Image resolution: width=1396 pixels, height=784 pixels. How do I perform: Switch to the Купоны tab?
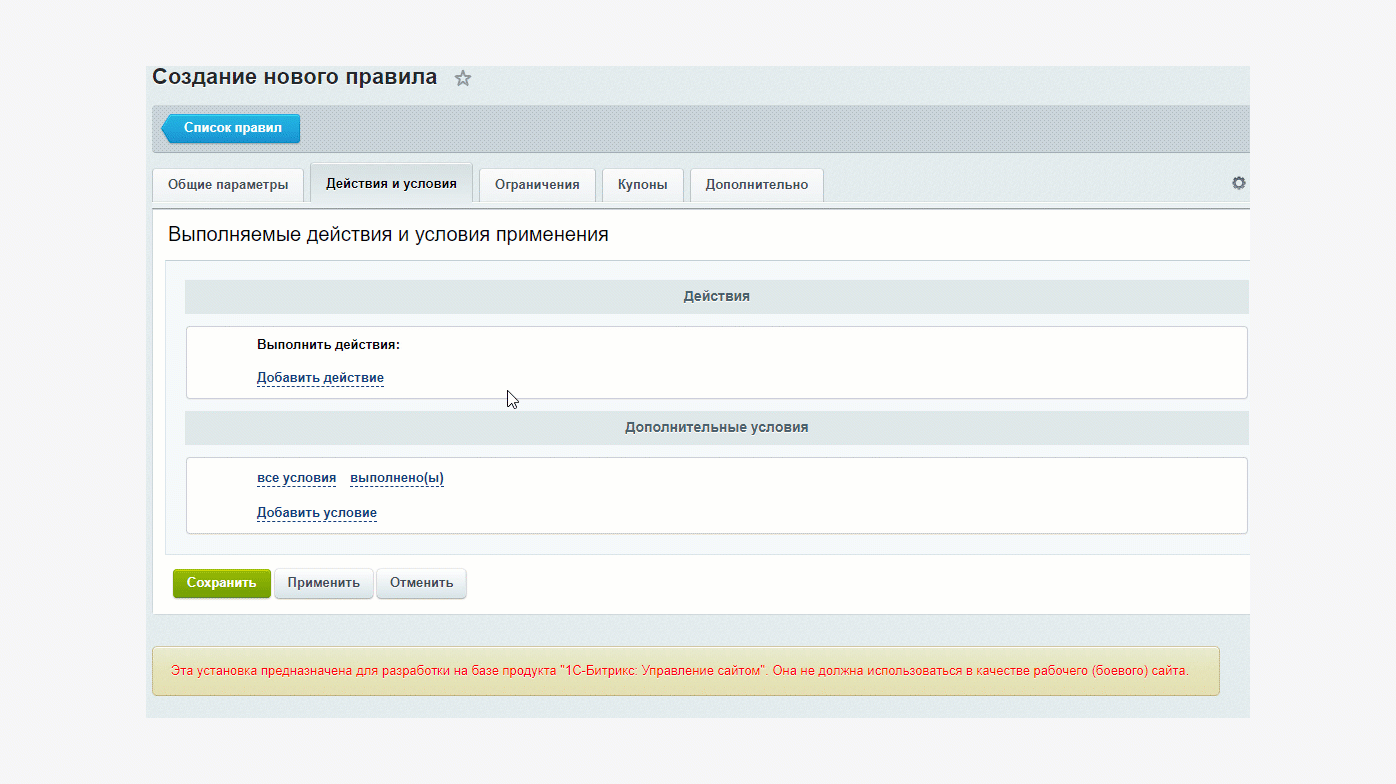pos(642,185)
